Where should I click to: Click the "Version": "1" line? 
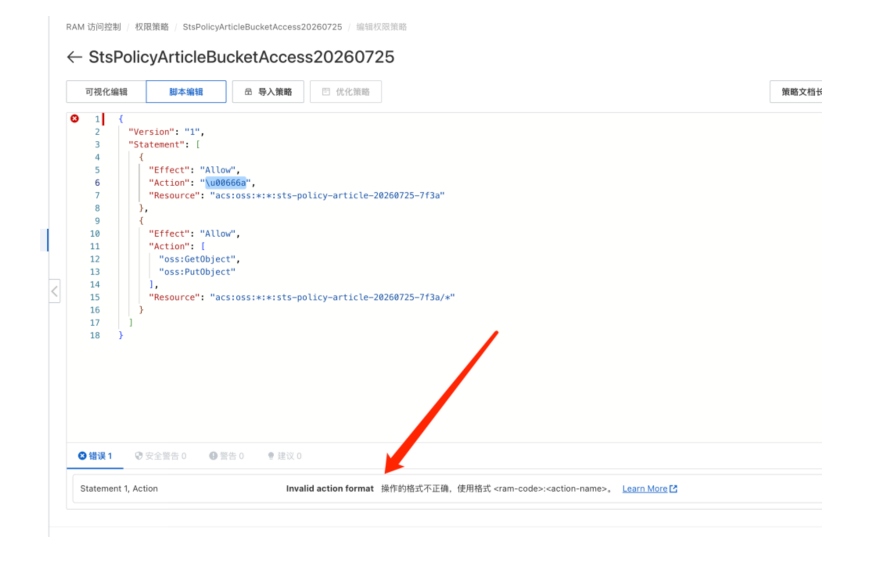[166, 132]
